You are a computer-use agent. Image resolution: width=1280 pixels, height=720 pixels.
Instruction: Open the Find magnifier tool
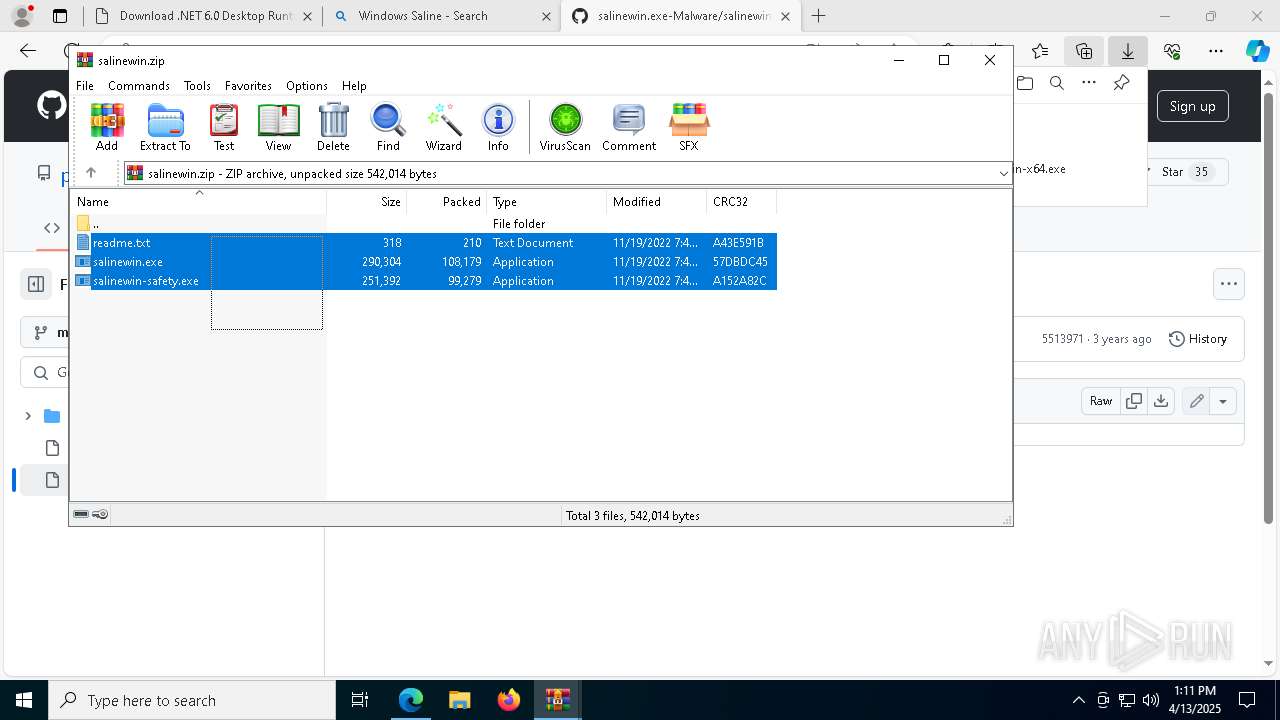pyautogui.click(x=388, y=127)
